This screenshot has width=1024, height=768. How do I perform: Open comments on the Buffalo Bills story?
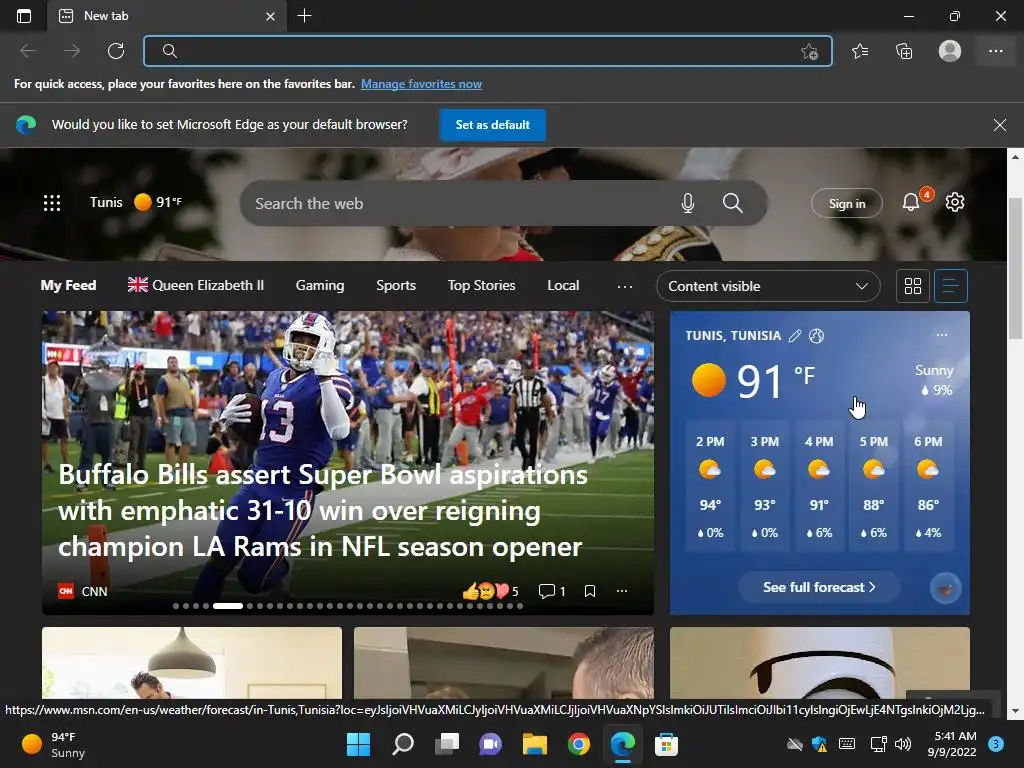(552, 591)
